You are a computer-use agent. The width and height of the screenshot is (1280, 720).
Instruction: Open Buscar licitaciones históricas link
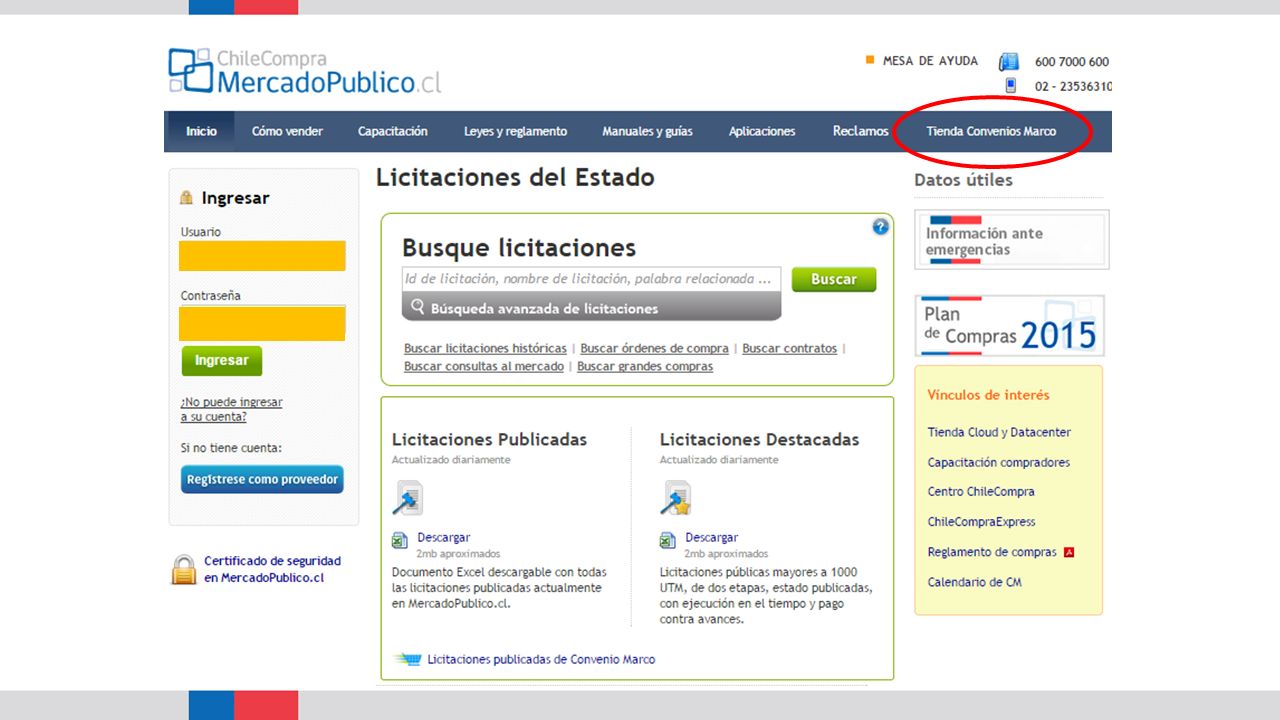point(485,348)
